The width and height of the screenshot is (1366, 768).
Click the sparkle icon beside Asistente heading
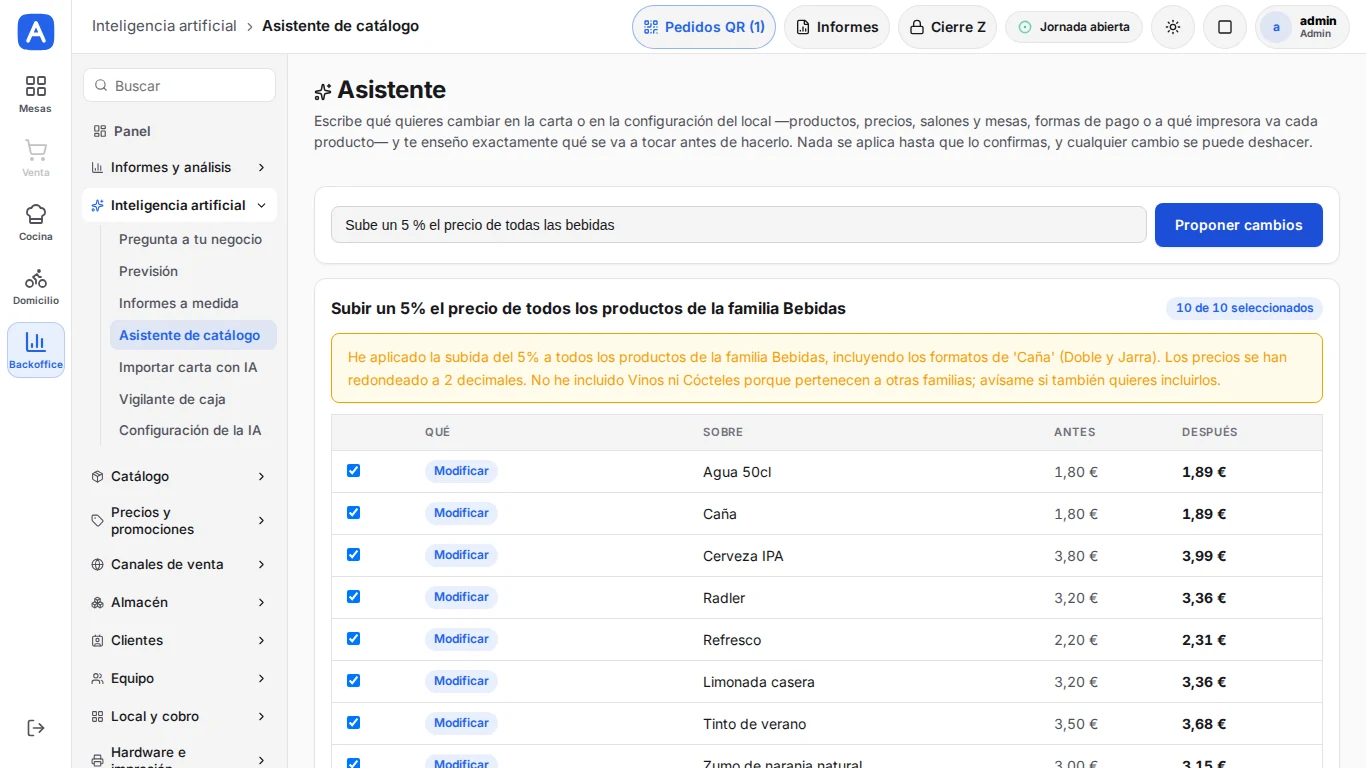(323, 92)
